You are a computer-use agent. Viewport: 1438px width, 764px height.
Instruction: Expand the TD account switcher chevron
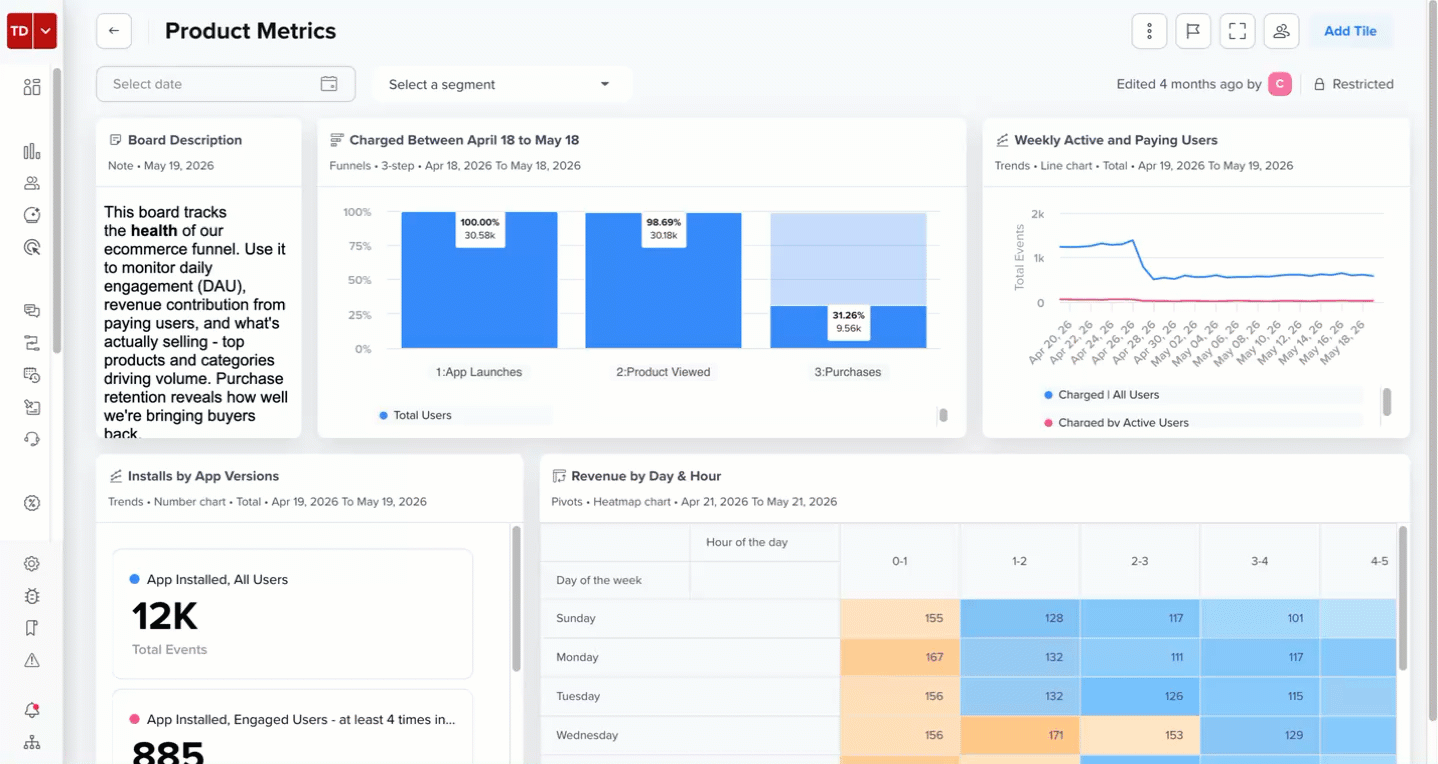tap(46, 31)
